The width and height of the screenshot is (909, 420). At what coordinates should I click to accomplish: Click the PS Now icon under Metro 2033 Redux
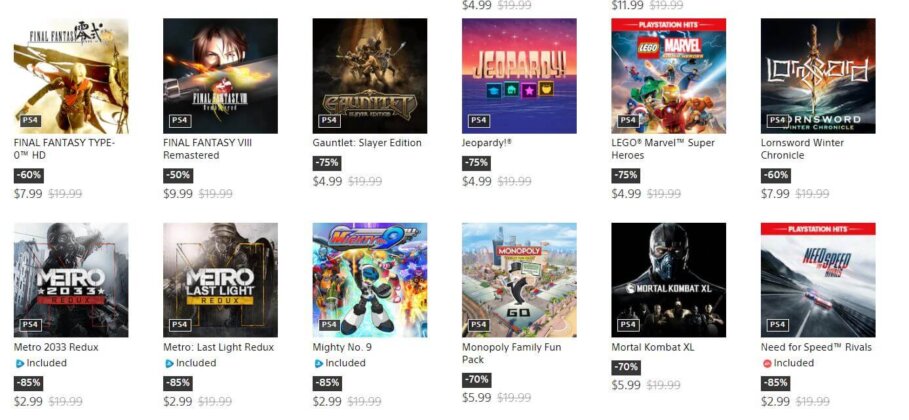pyautogui.click(x=19, y=363)
